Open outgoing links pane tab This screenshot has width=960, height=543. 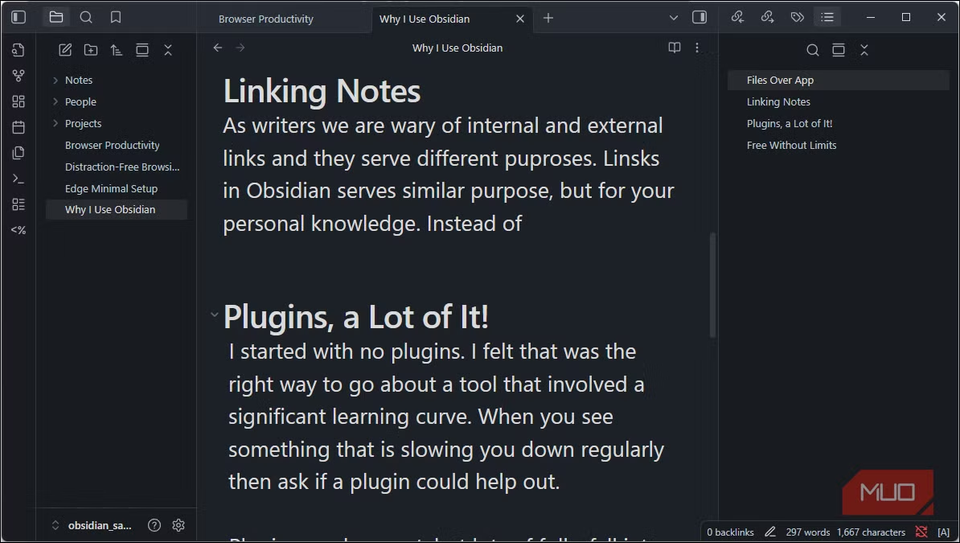coord(767,17)
